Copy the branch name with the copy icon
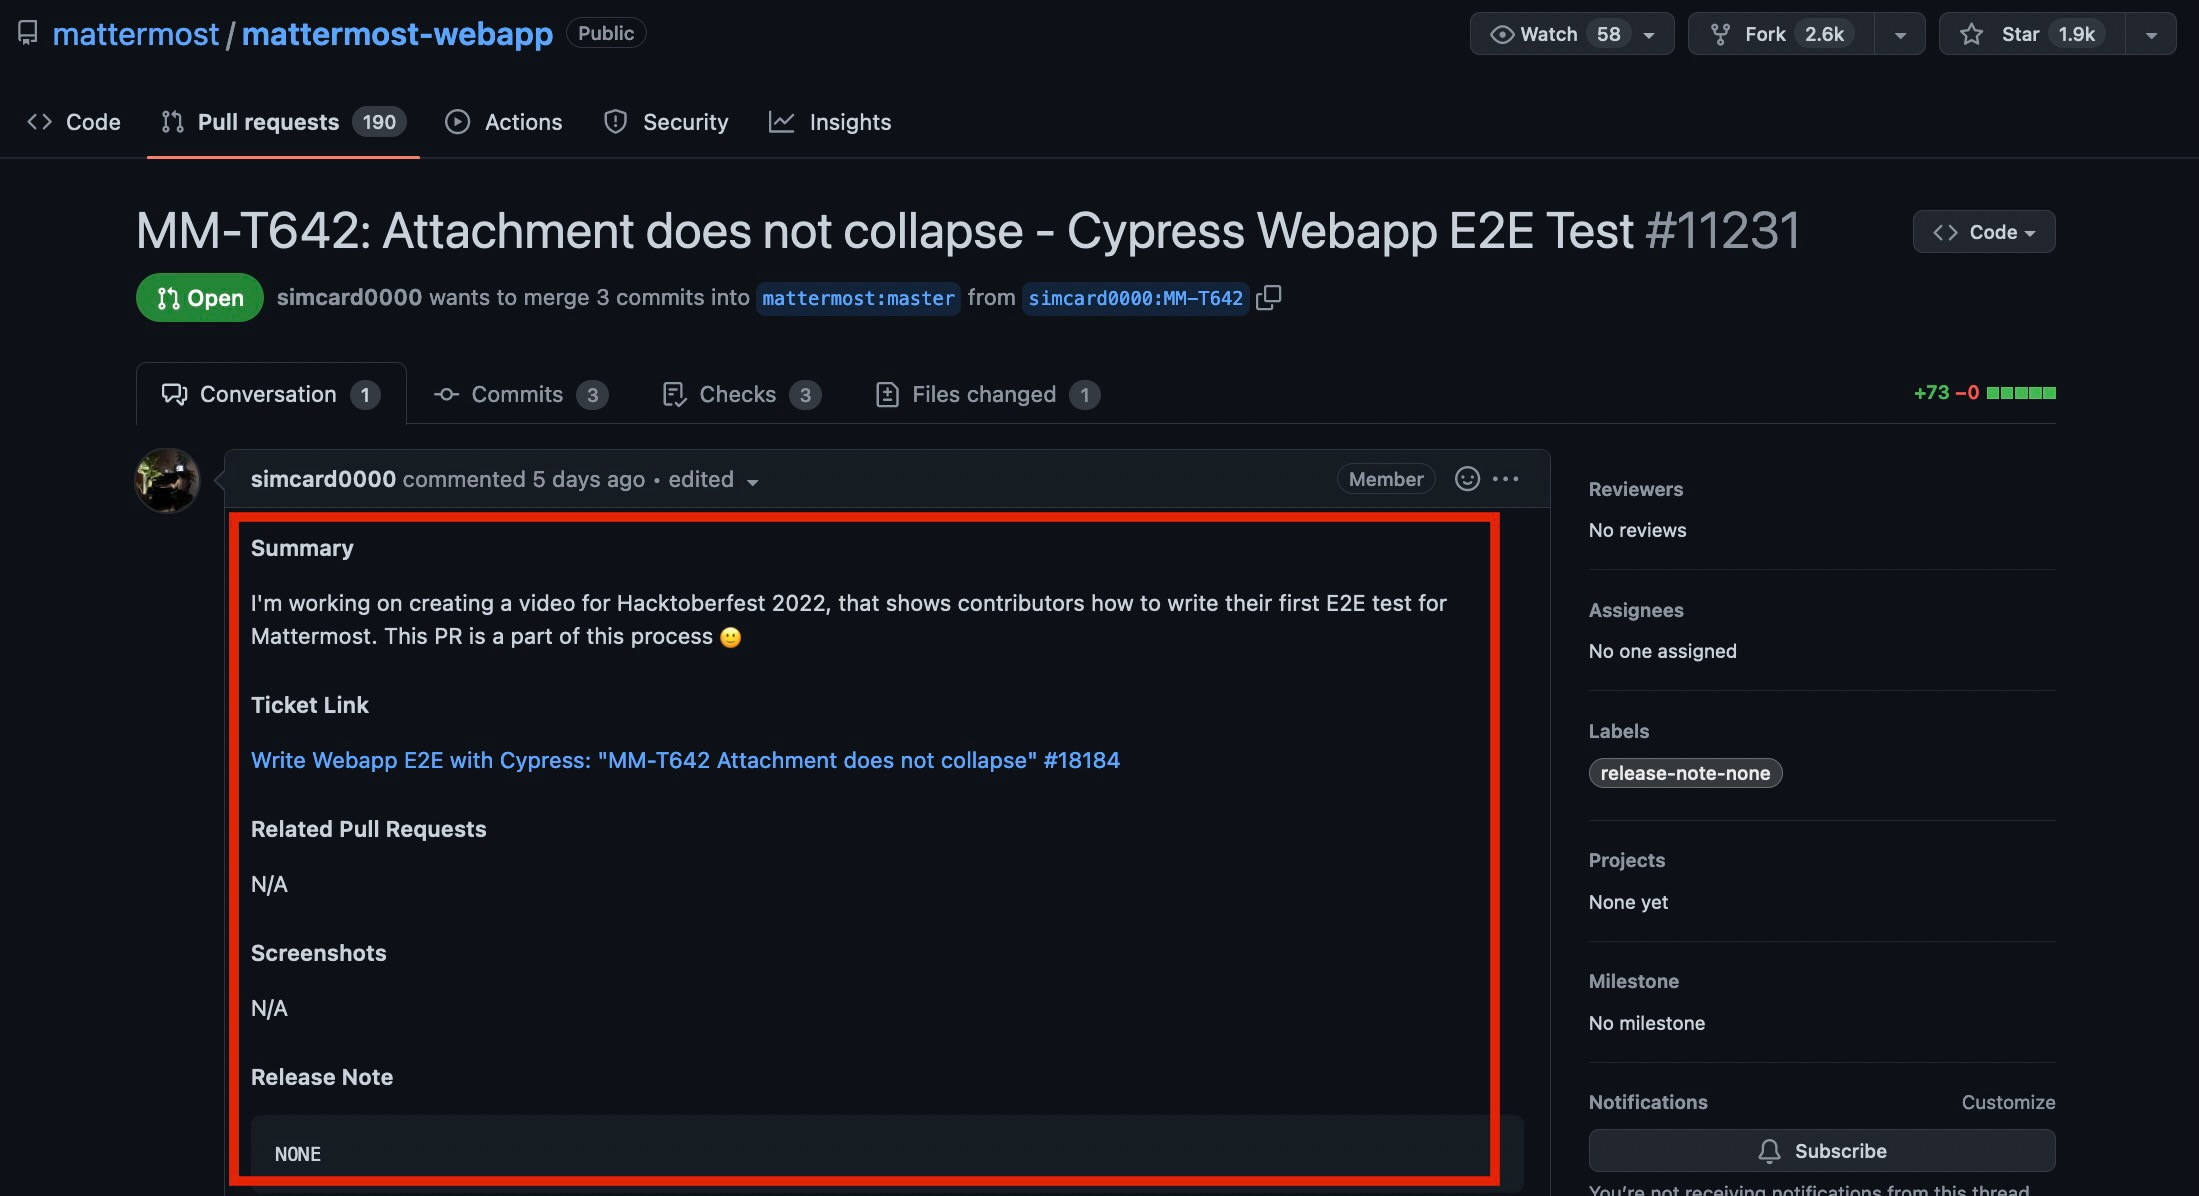Screen dimensions: 2199x1196 (x=1268, y=297)
